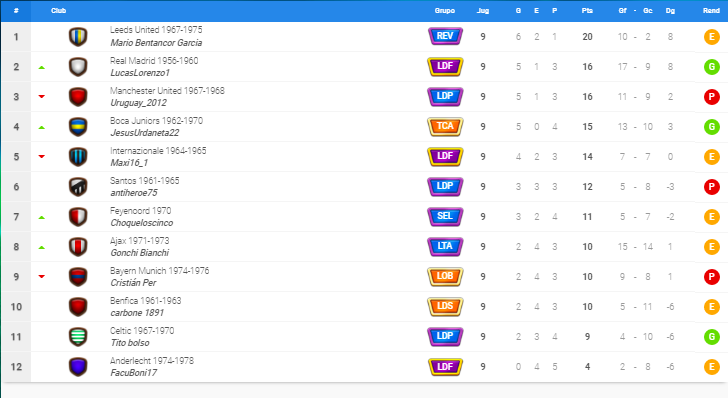The image size is (728, 398).
Task: Click the Internazionale striped shield icon
Action: 78,157
